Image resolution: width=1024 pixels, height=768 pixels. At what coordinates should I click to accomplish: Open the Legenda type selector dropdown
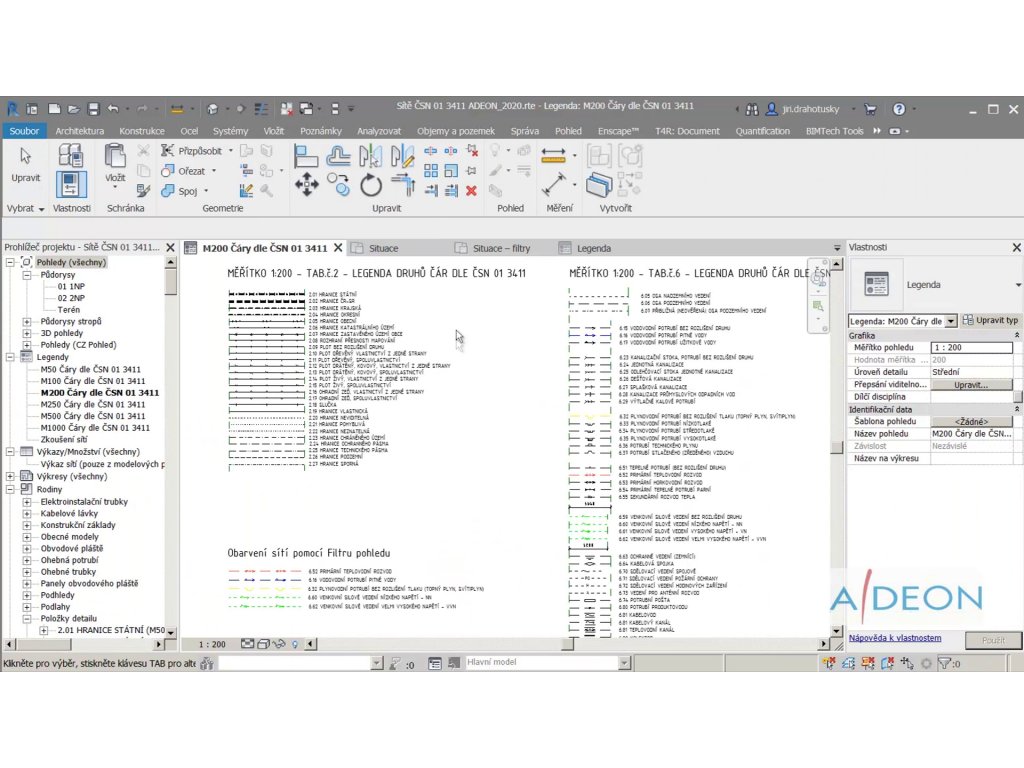[1017, 285]
